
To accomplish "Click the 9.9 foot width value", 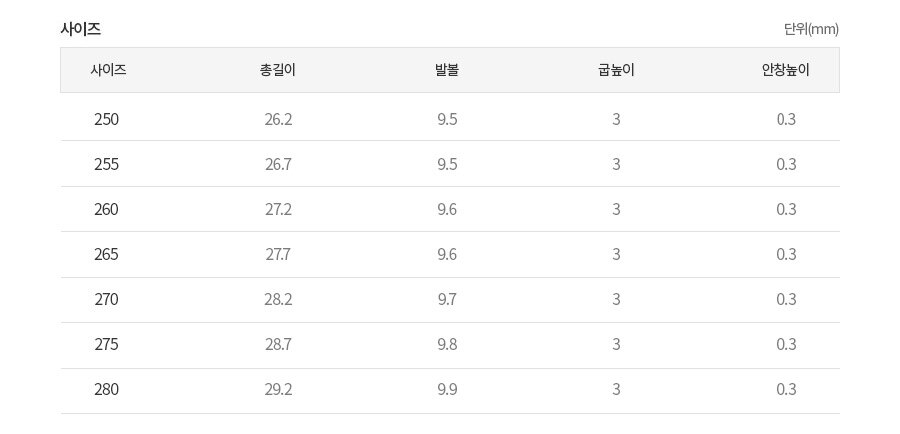I will tap(447, 390).
